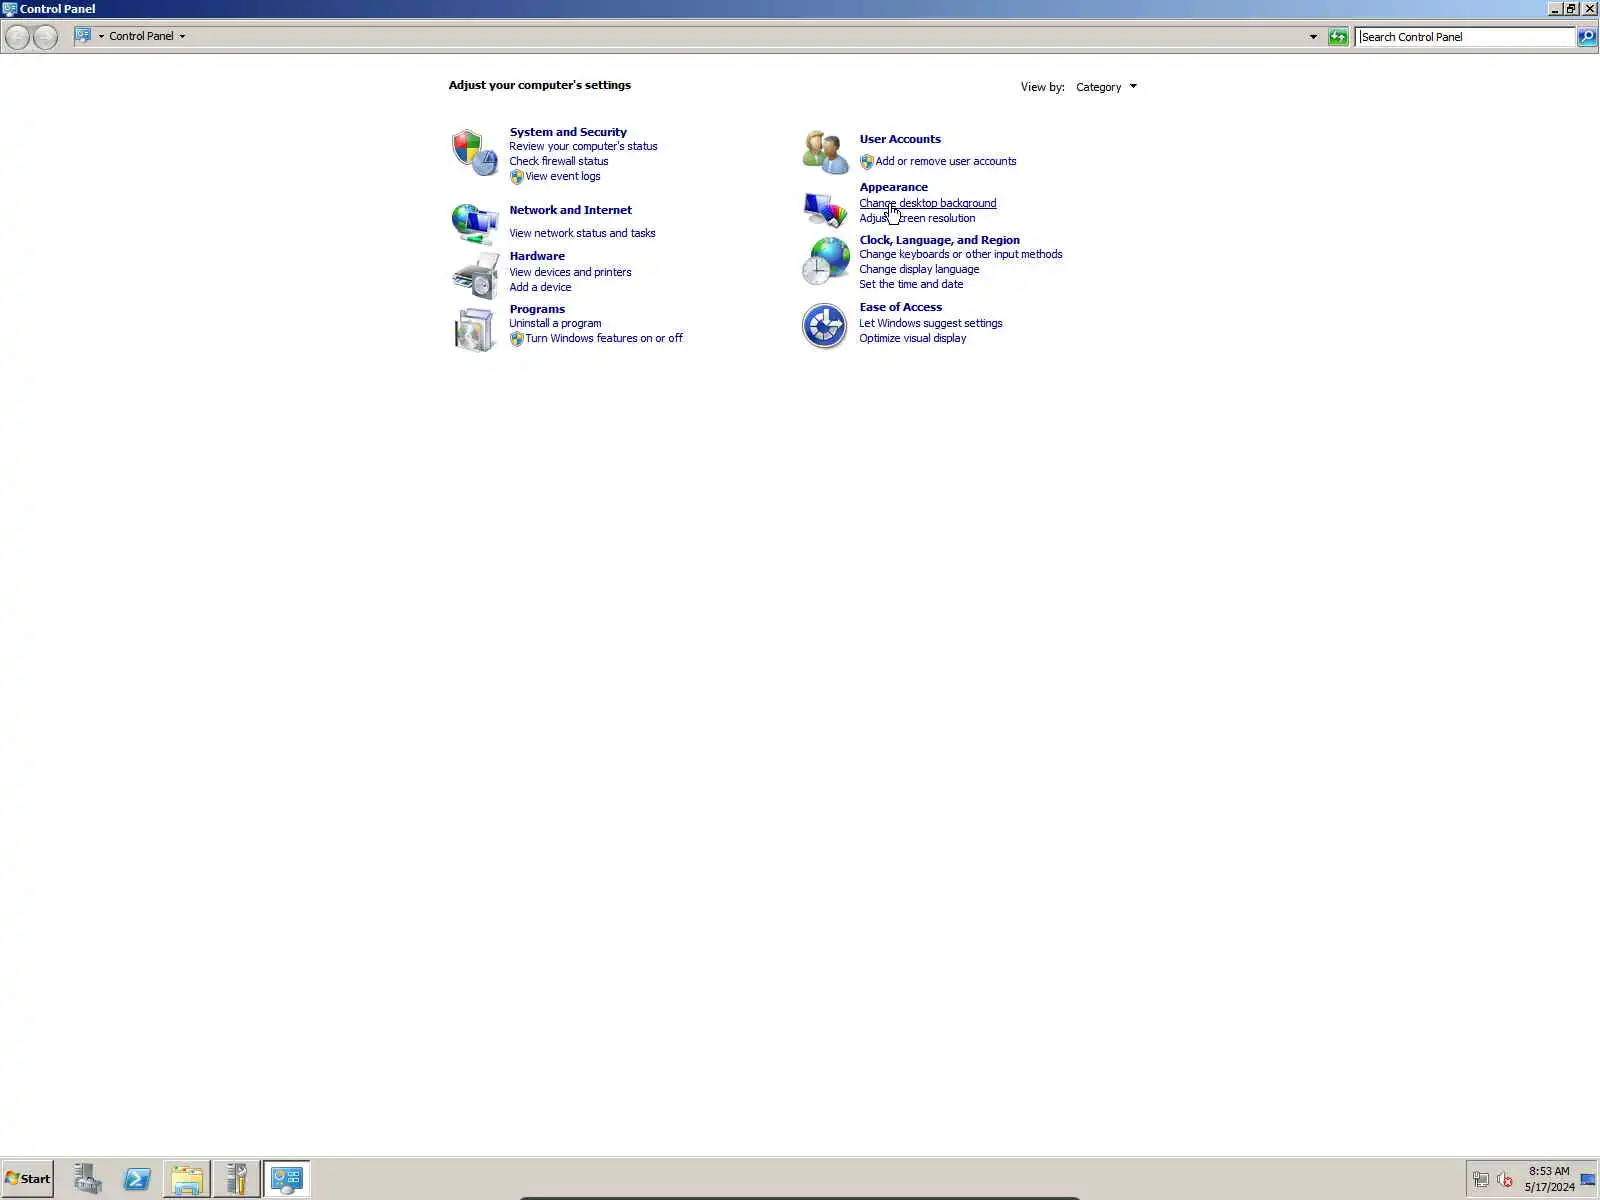
Task: Click the Search Control Panel field
Action: (x=1466, y=37)
